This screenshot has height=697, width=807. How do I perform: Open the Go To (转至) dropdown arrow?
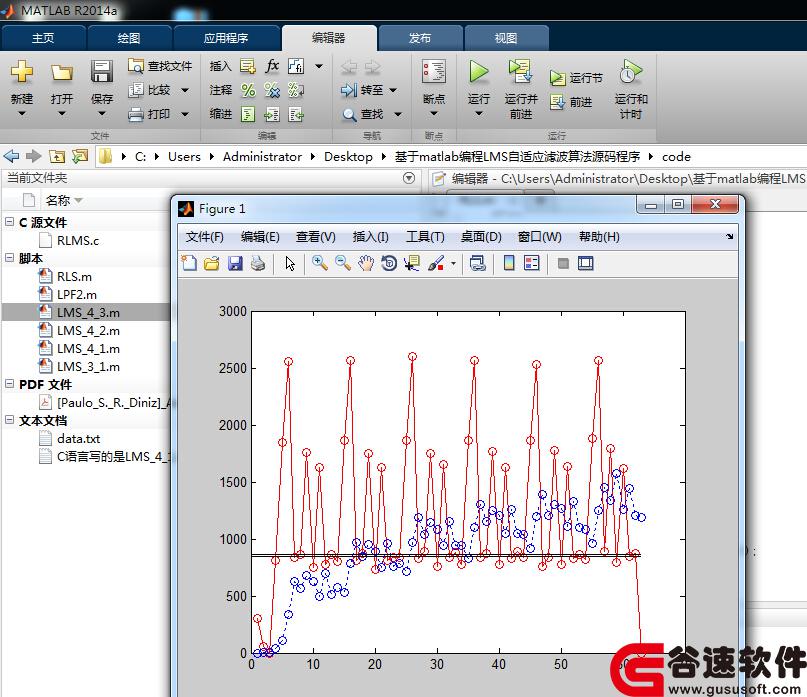click(x=393, y=91)
